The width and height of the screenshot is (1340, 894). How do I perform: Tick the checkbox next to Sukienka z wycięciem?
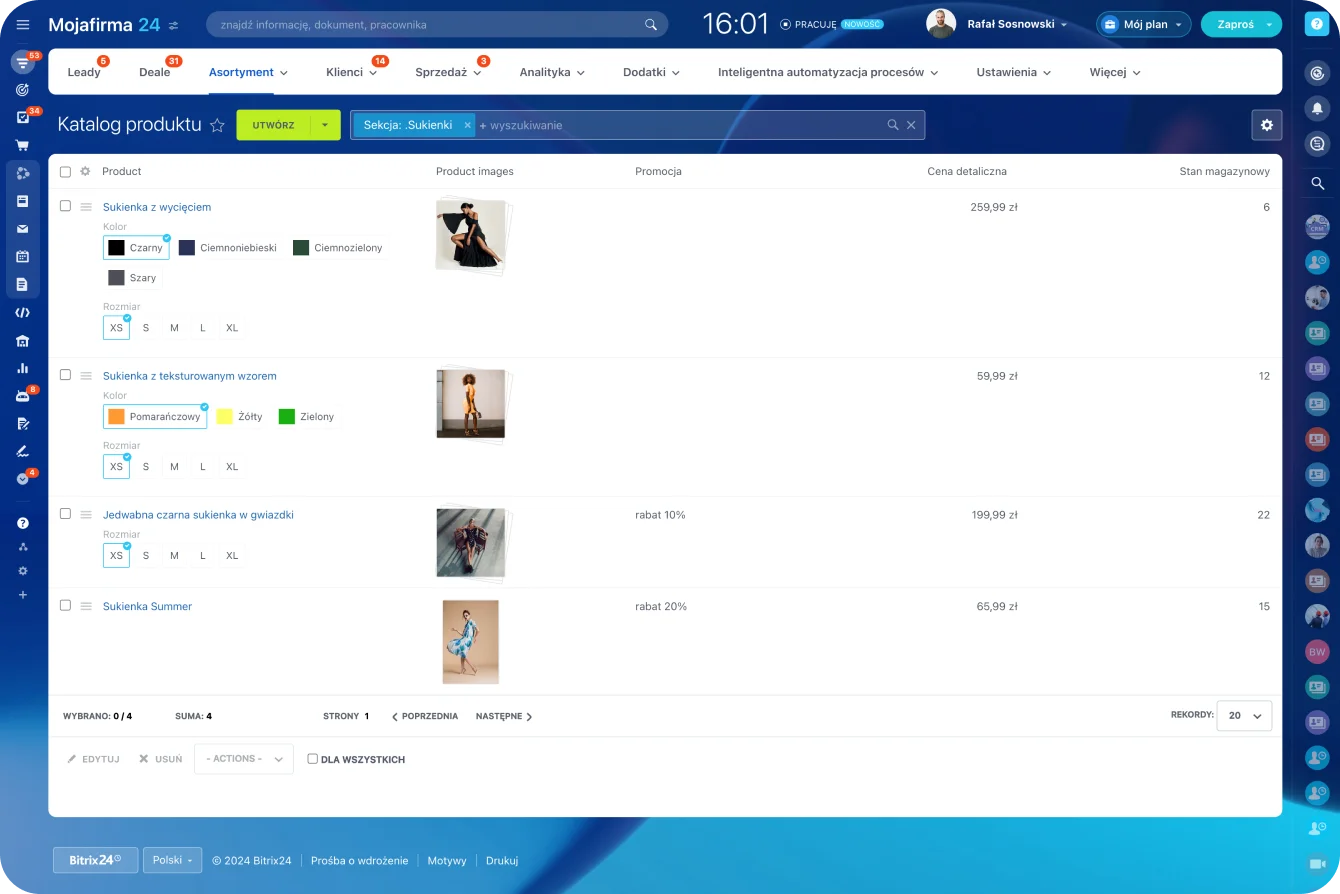(x=65, y=205)
